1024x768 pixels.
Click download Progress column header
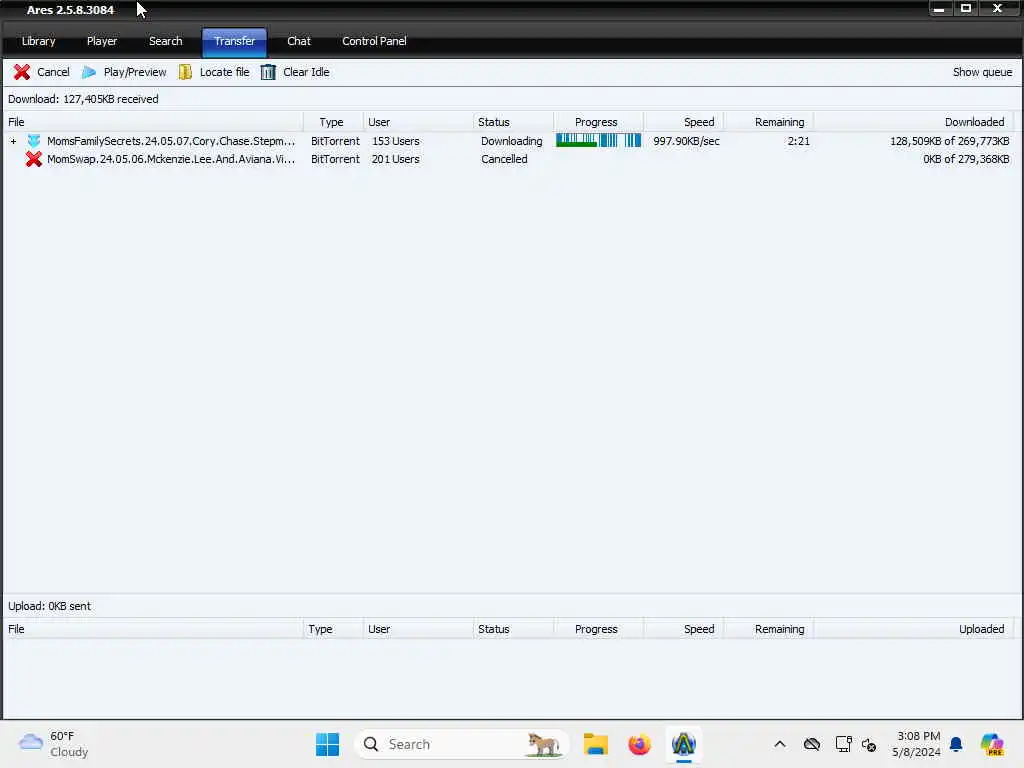click(x=598, y=122)
